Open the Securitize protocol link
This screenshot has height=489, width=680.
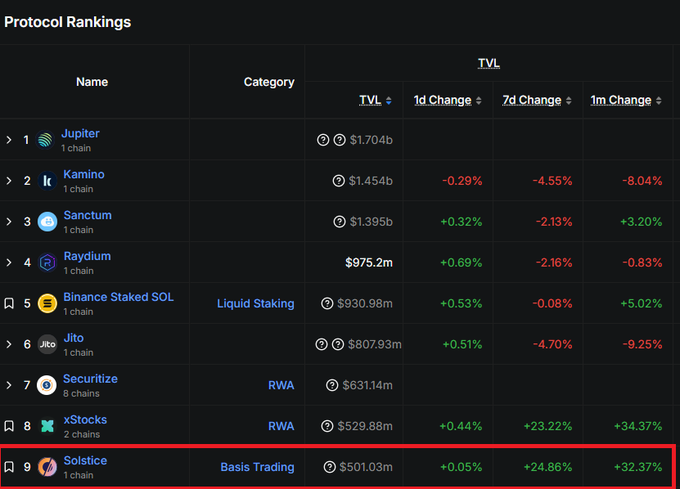point(90,379)
